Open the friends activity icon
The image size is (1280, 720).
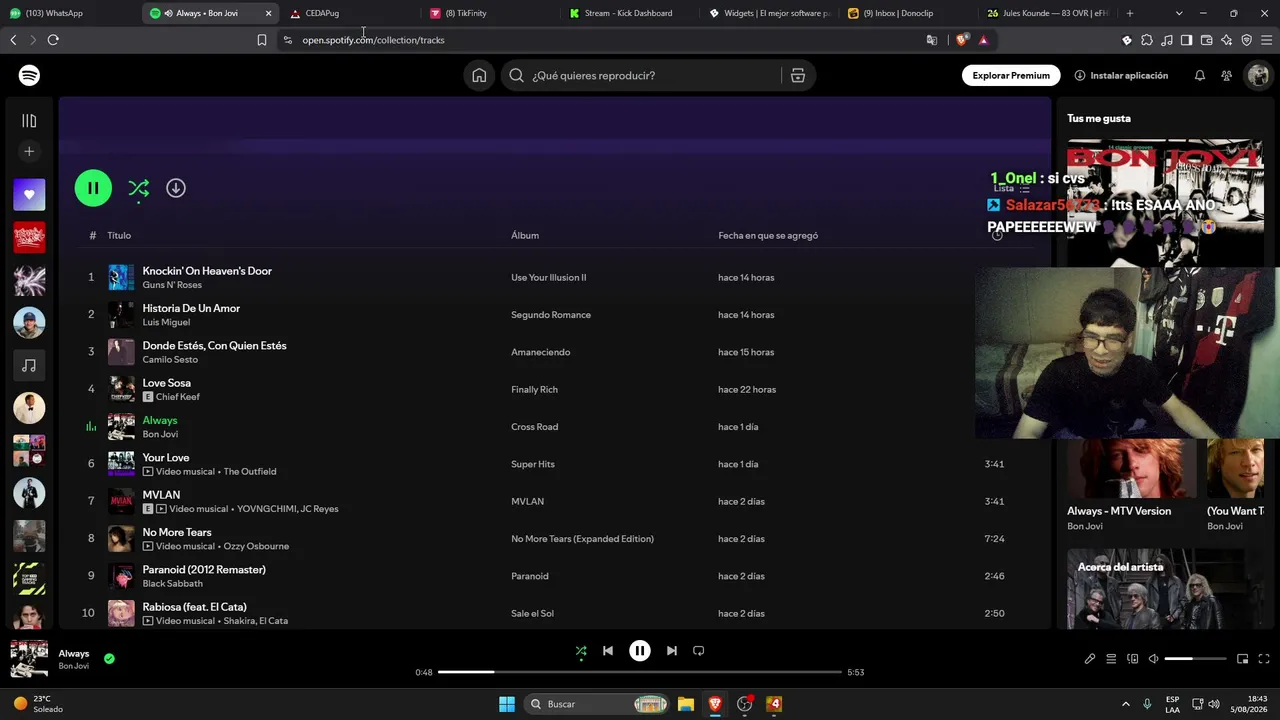(x=1227, y=75)
